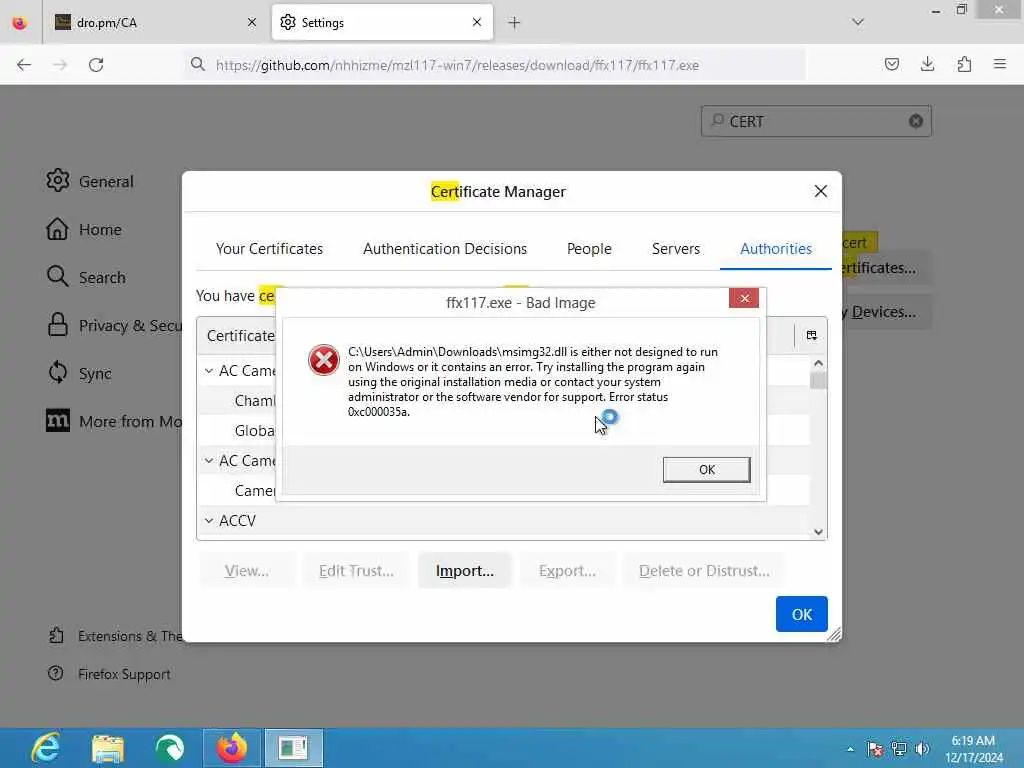Close the dro.pm/CA tab
The image size is (1024, 768).
click(x=252, y=22)
